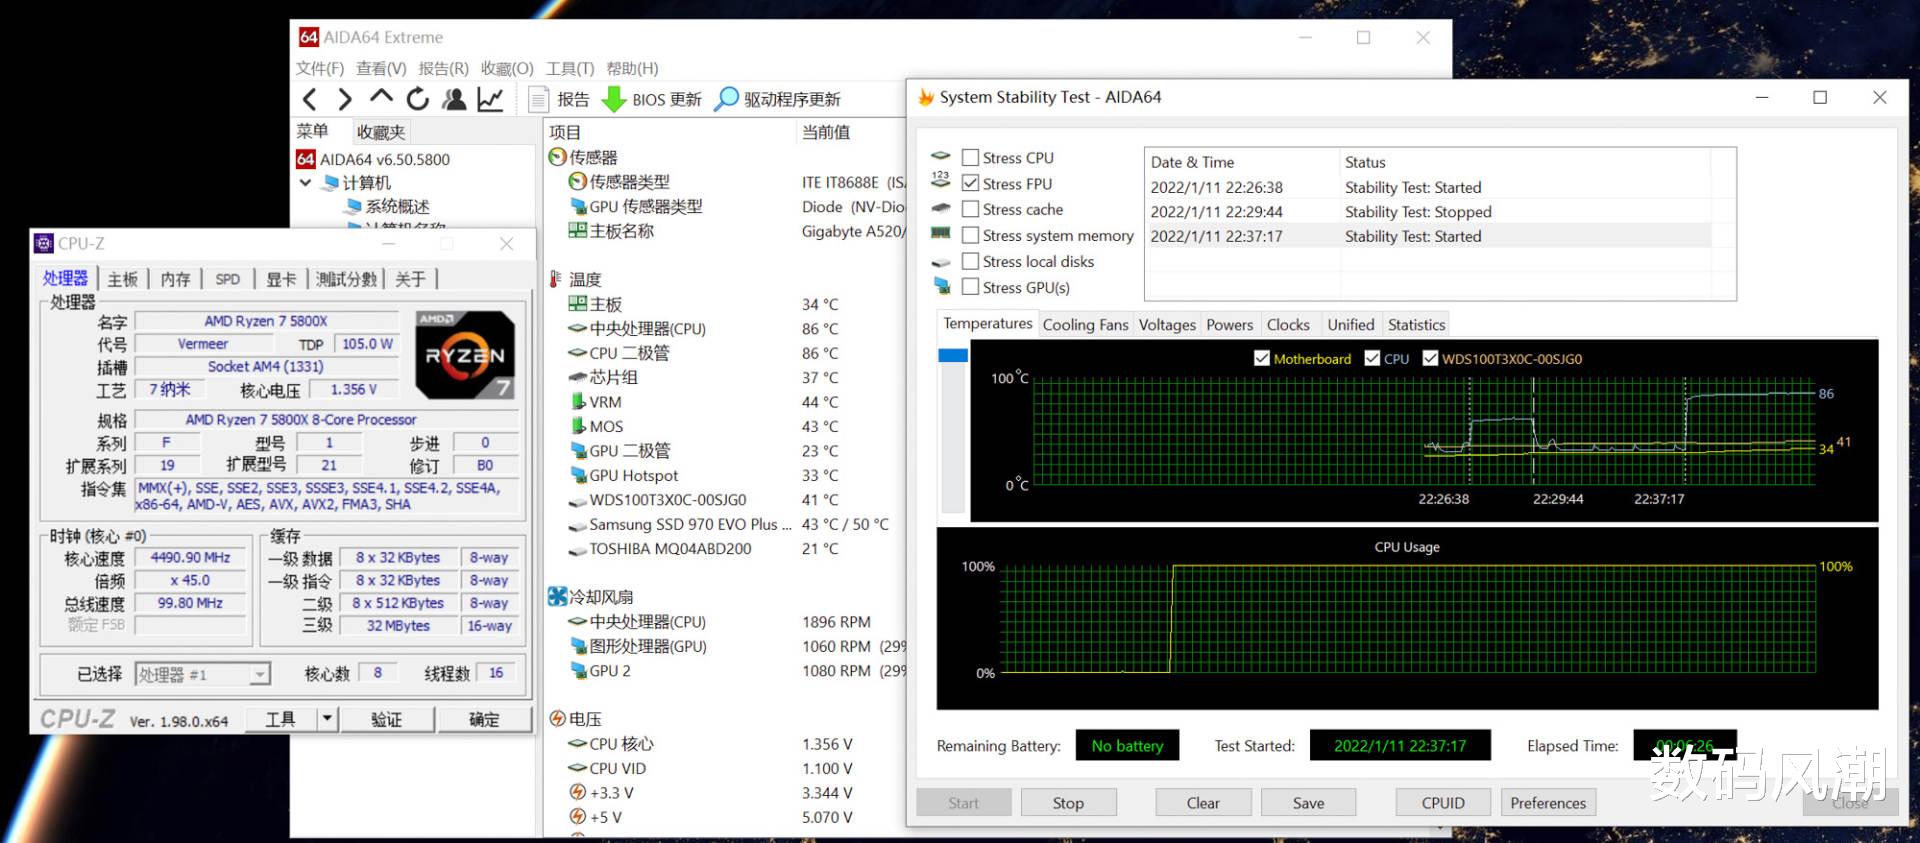Switch to CPU-Z SPD tab

[228, 279]
